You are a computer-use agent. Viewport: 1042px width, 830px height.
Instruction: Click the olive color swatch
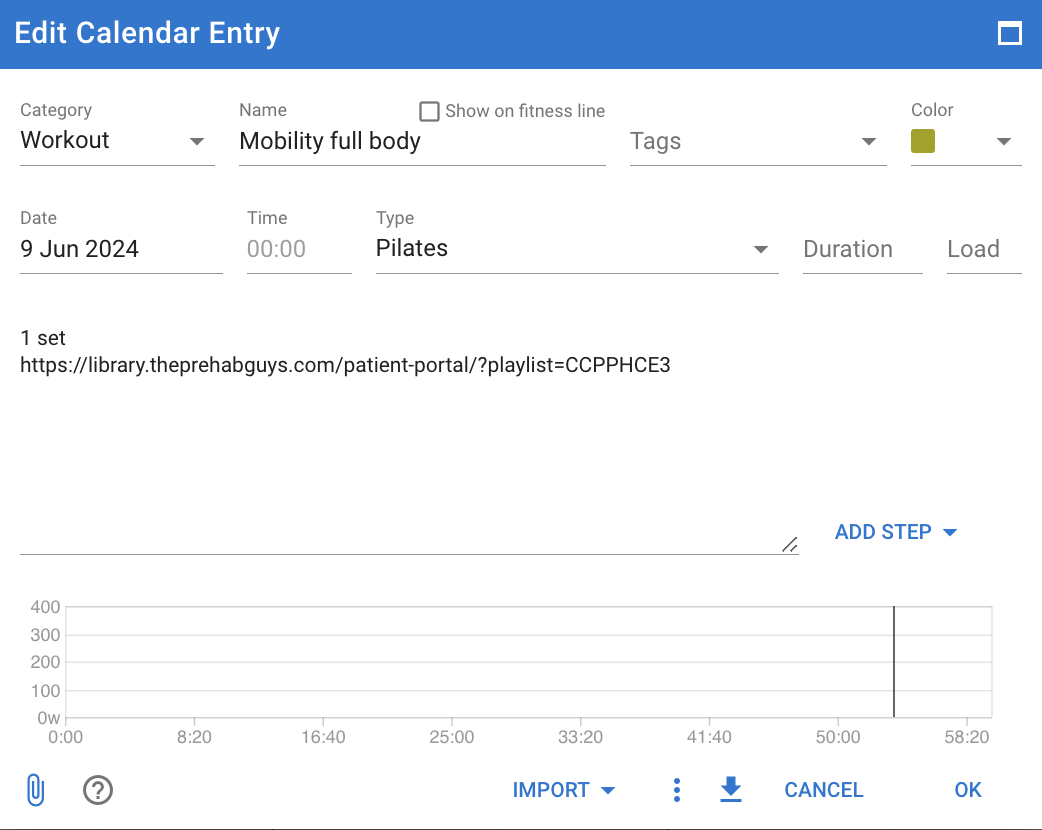click(923, 141)
